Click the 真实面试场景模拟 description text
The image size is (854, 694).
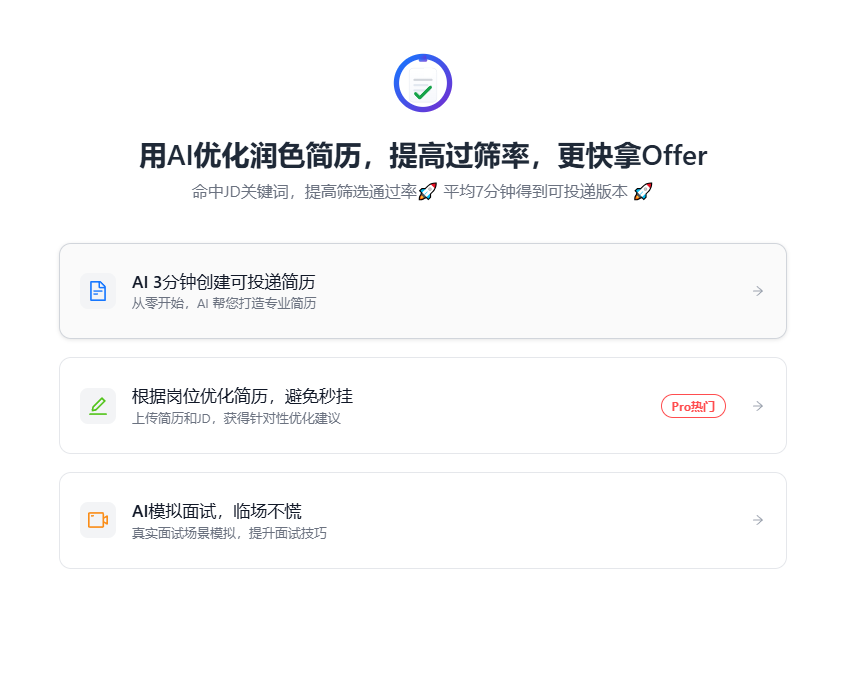pos(229,533)
